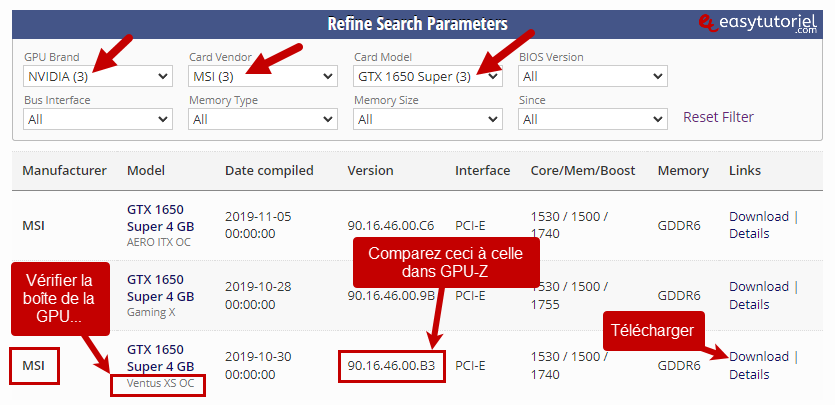Click GDDR6 in the Ventus XS OC row
Image resolution: width=835 pixels, height=405 pixels.
click(679, 366)
